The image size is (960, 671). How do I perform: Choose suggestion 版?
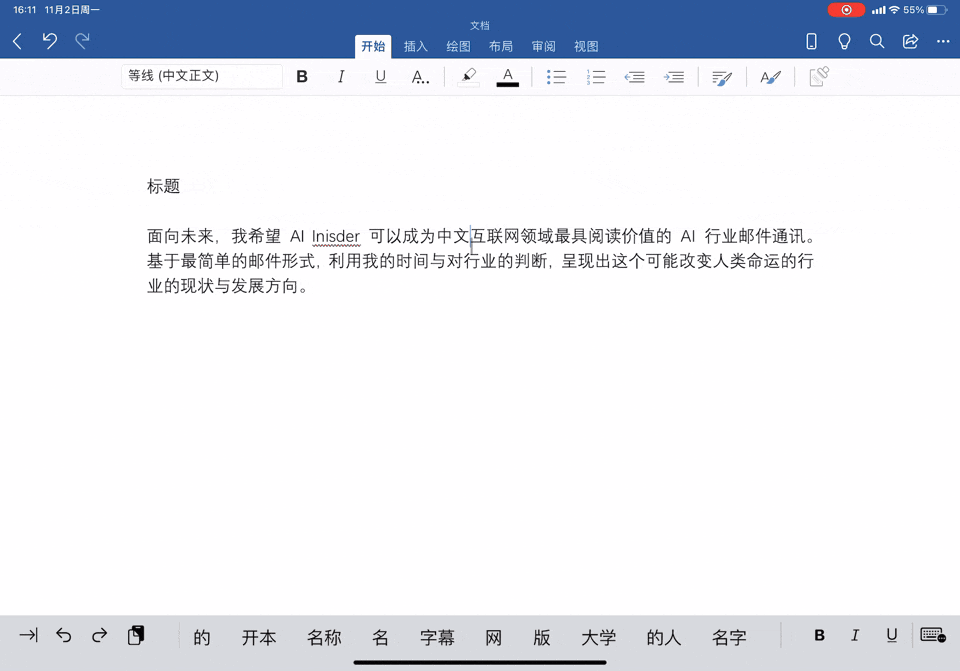pos(542,638)
